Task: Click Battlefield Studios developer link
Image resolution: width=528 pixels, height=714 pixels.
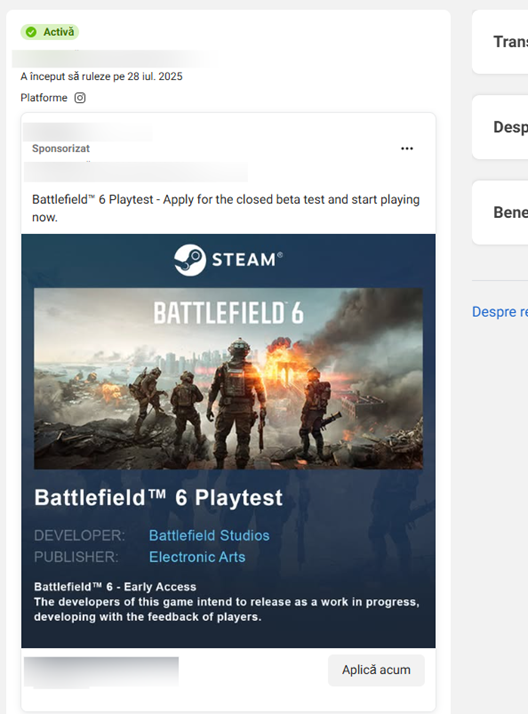Action: pos(209,536)
